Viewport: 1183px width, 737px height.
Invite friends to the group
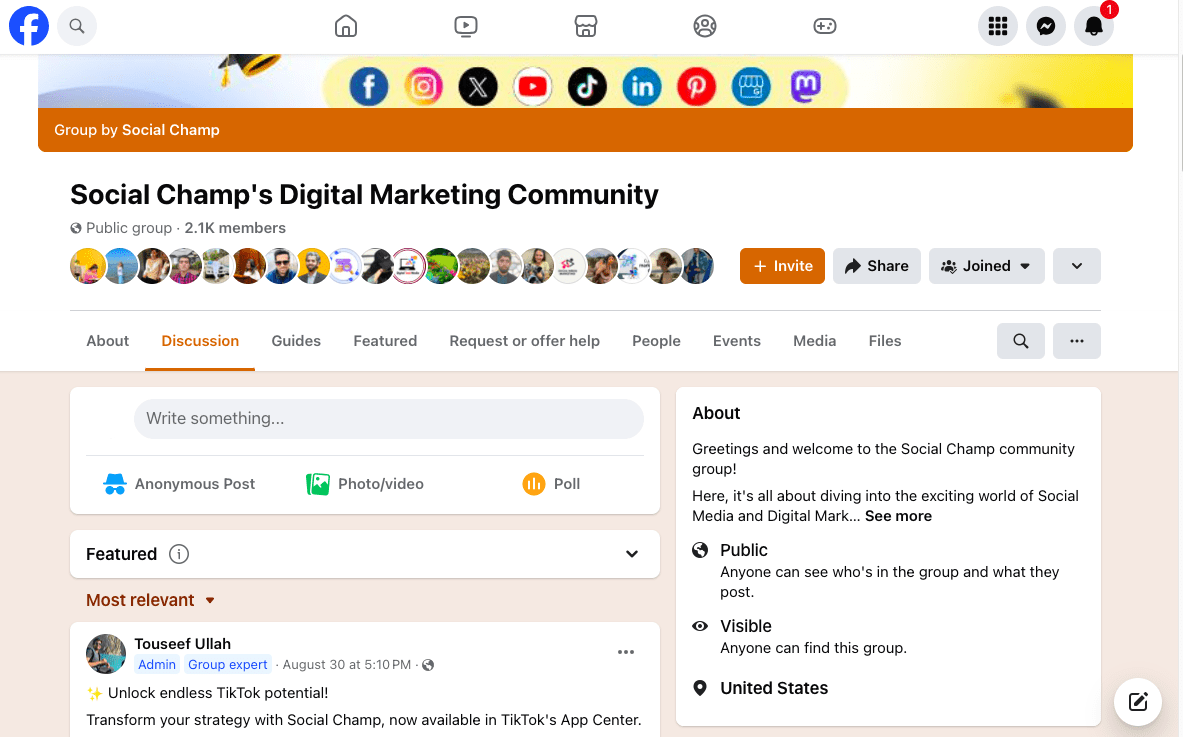782,266
